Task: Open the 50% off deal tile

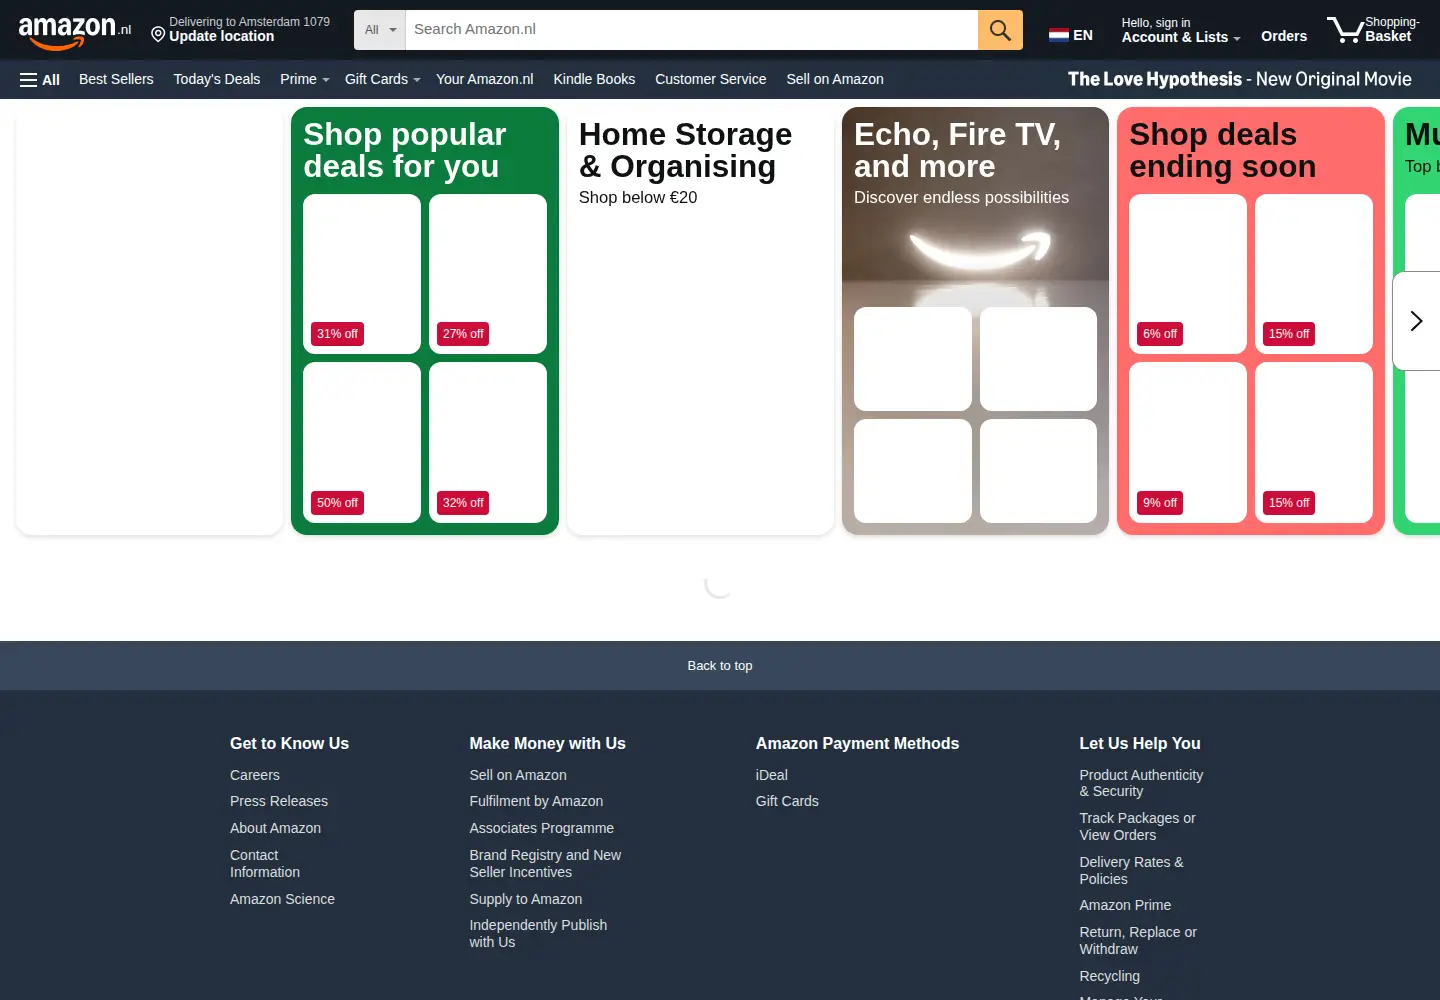Action: click(362, 443)
